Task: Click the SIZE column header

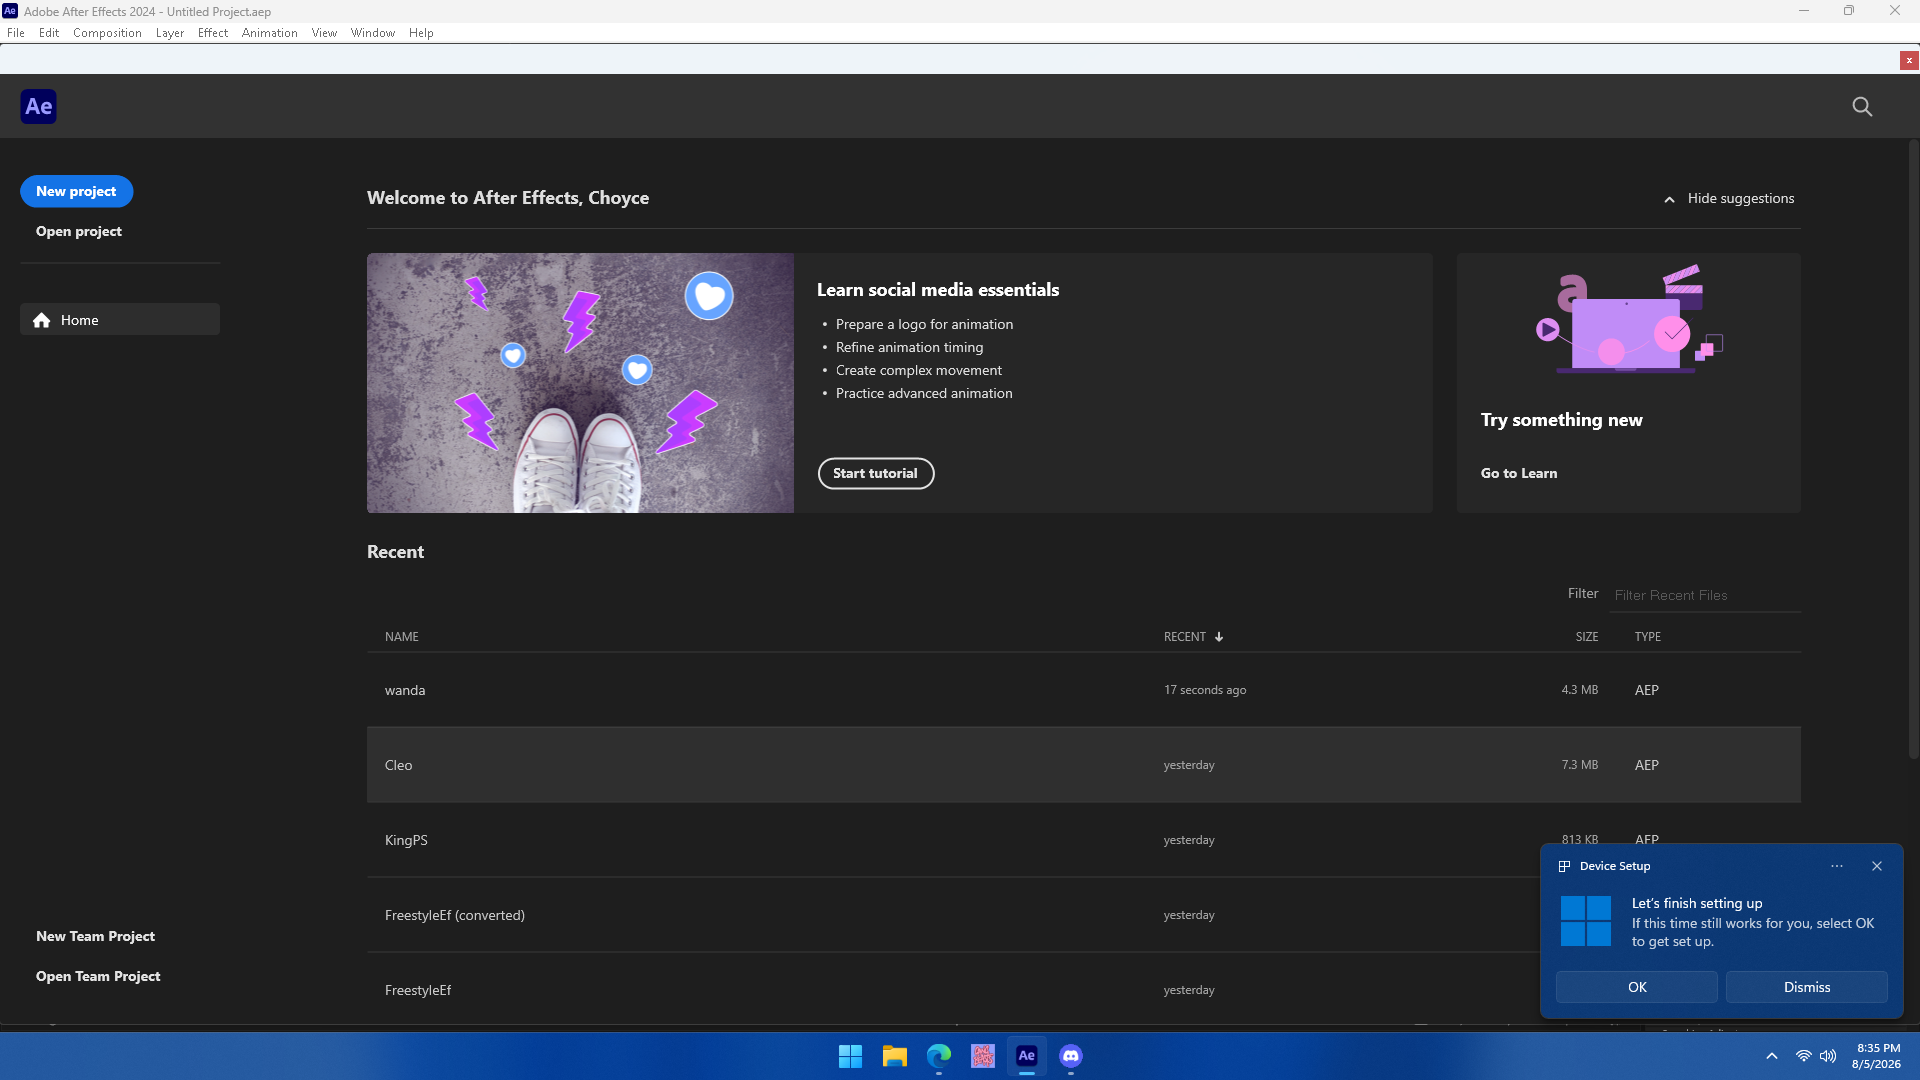Action: (1587, 637)
